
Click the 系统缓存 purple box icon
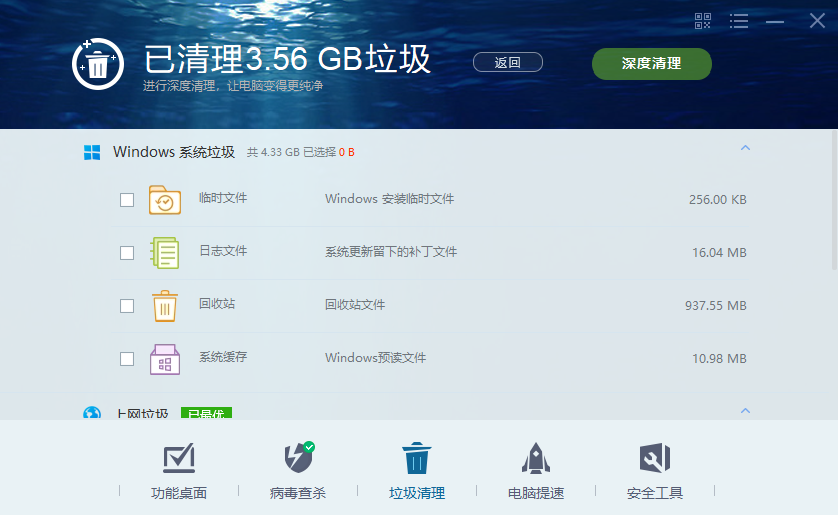point(165,359)
